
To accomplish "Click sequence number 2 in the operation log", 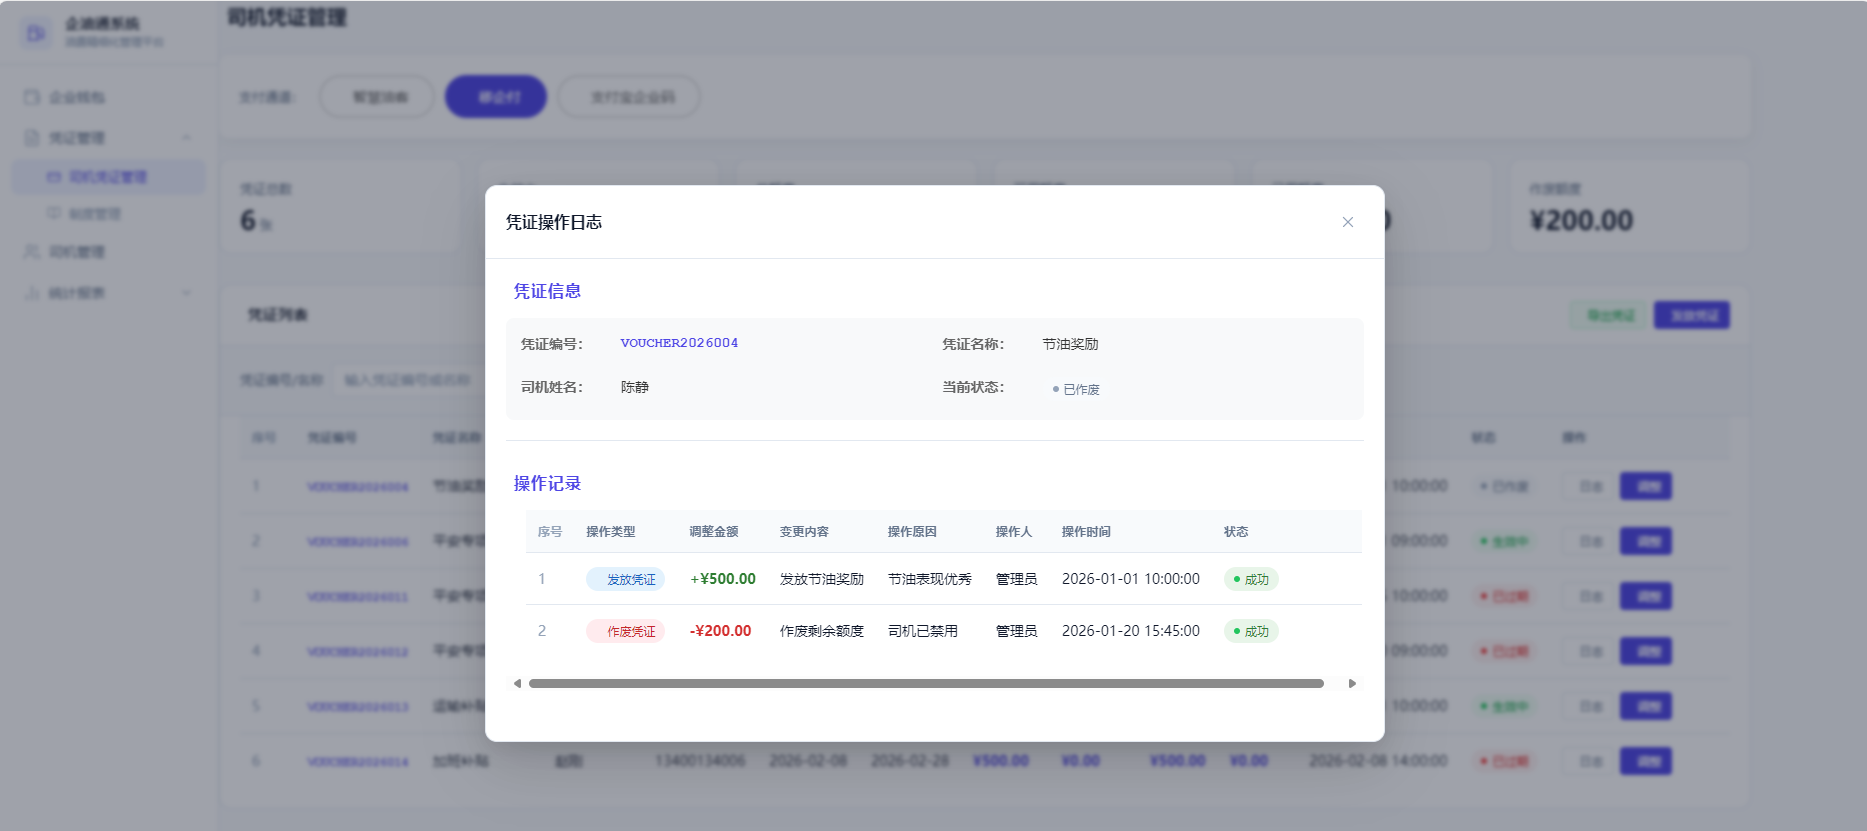I will pyautogui.click(x=542, y=631).
